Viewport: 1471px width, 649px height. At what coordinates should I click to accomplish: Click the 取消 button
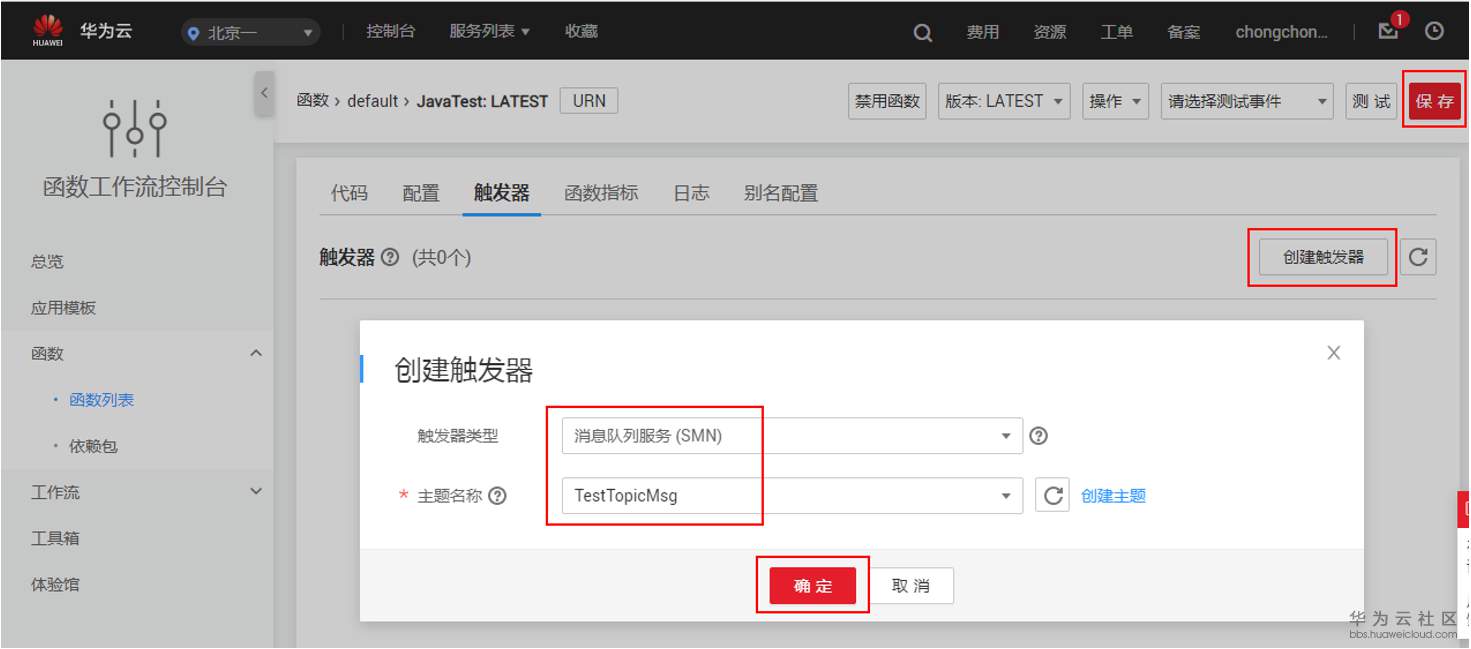point(911,586)
